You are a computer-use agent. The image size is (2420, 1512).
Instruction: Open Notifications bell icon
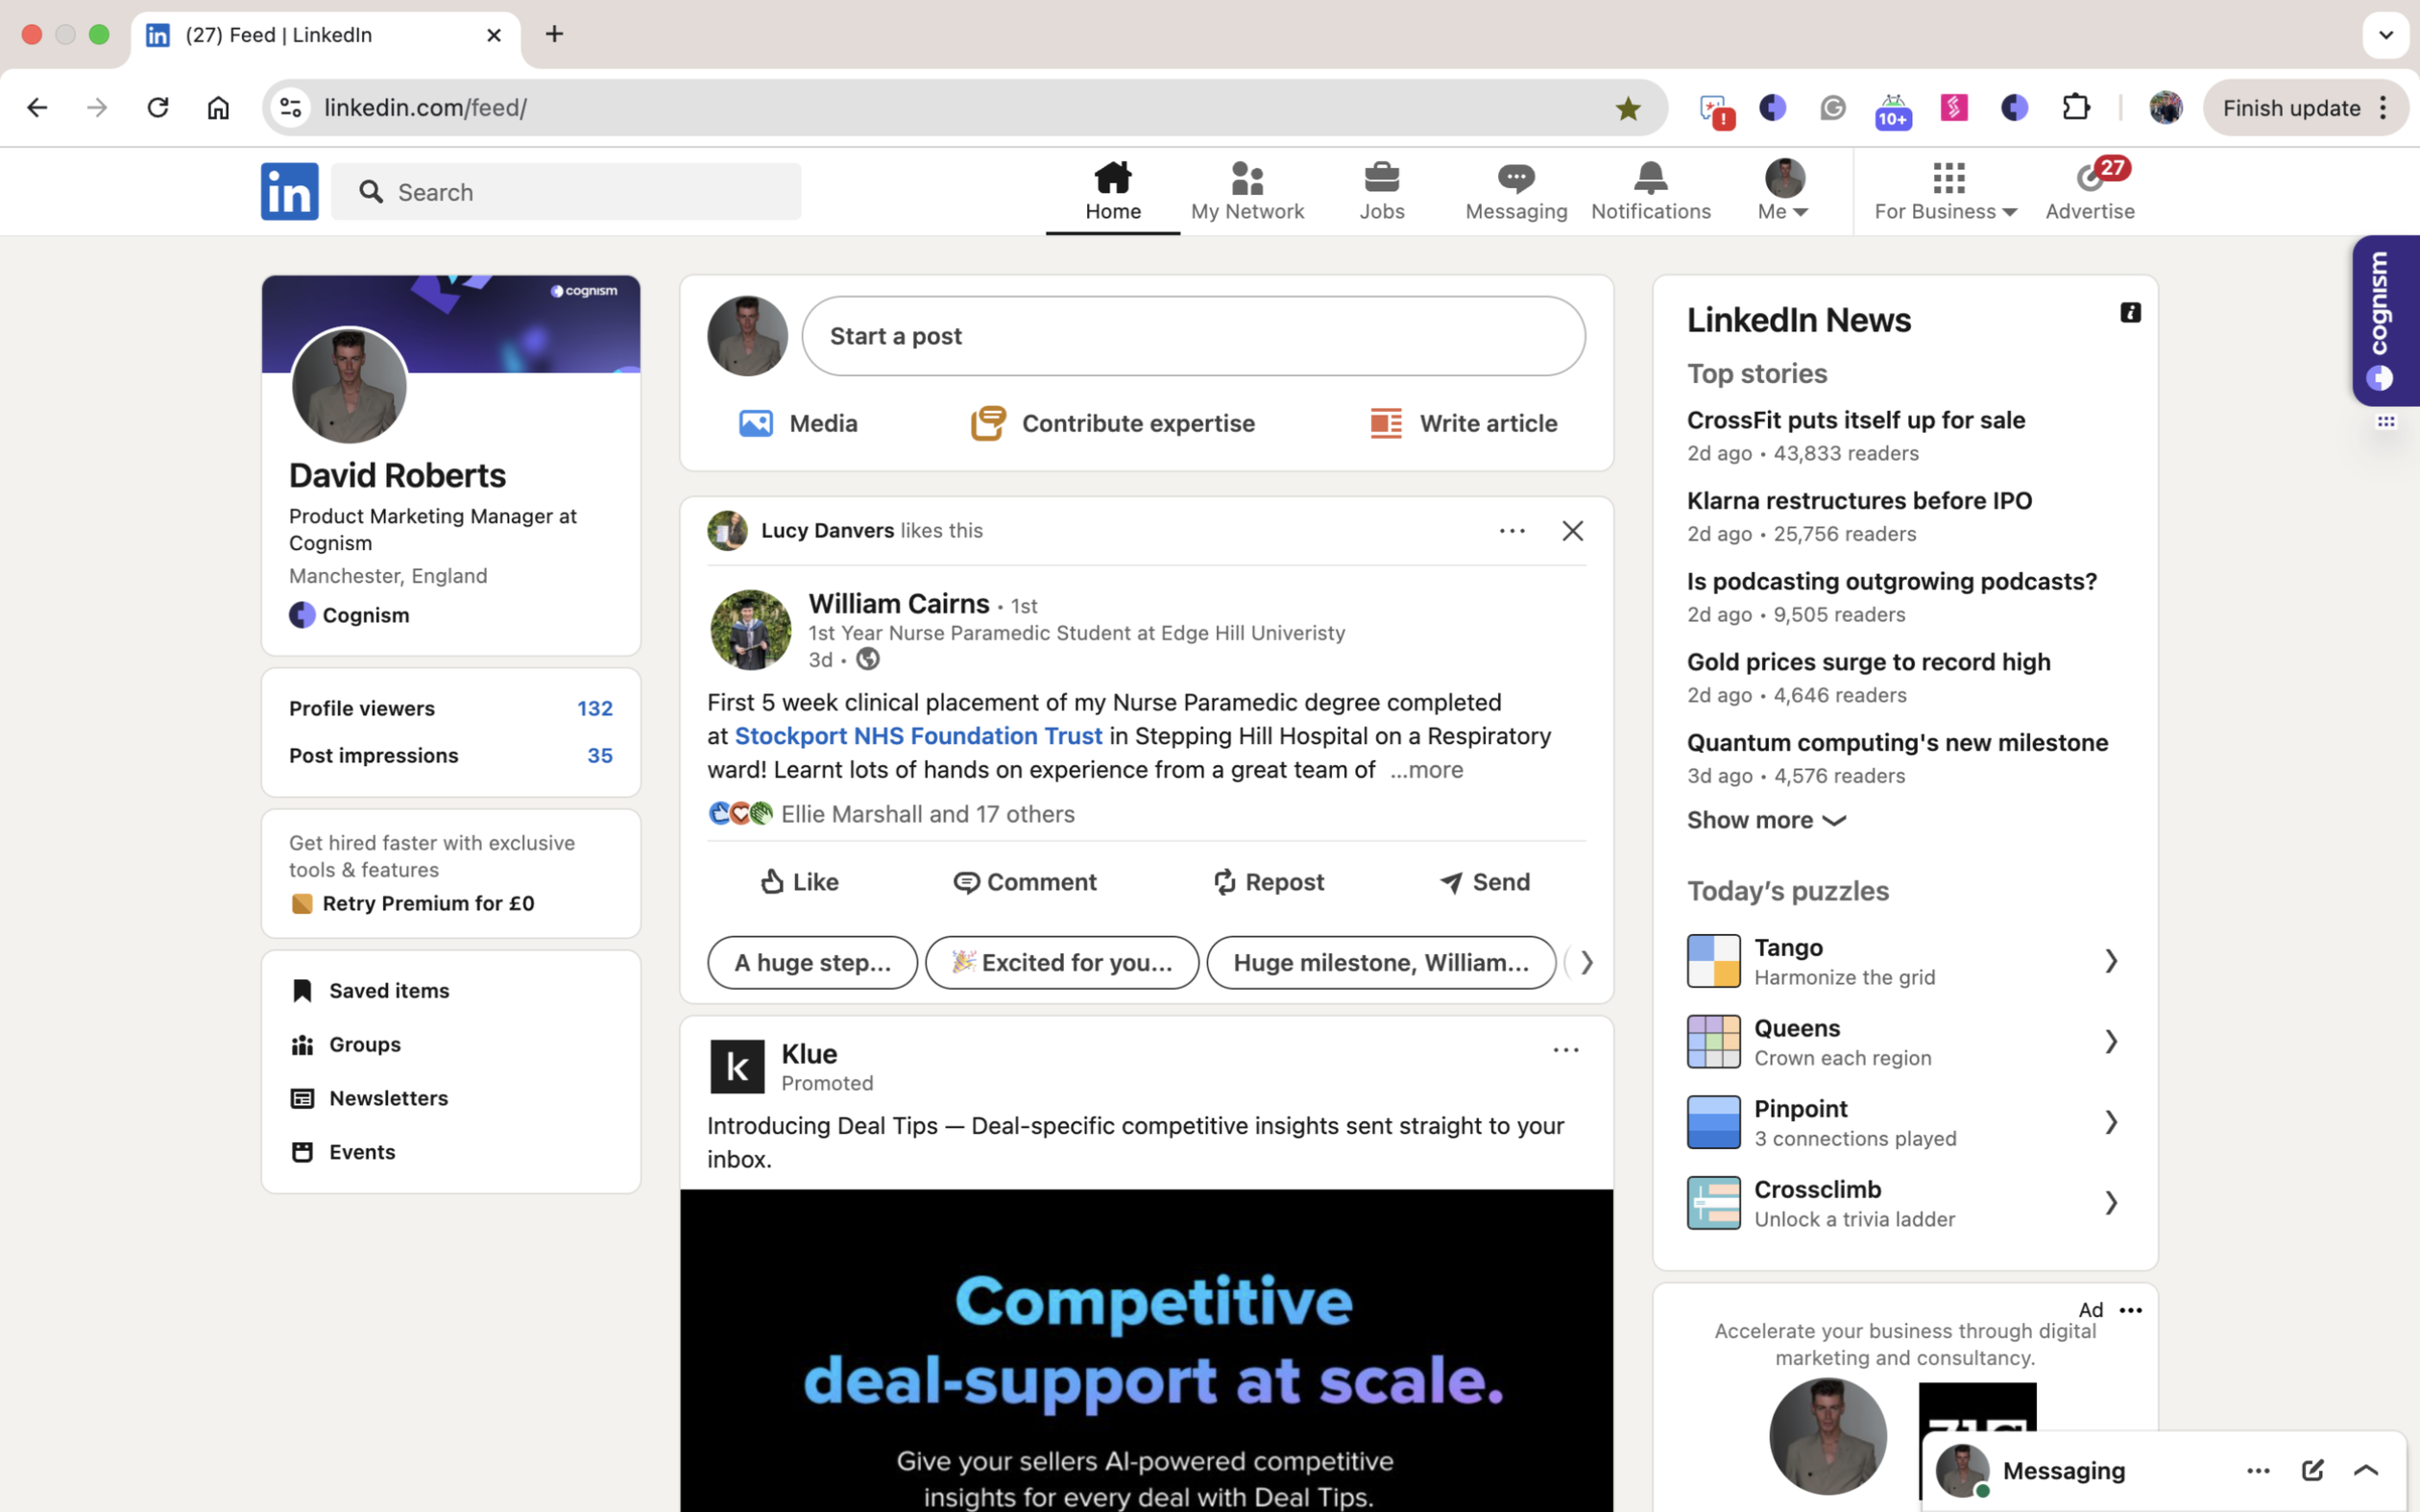(x=1650, y=179)
